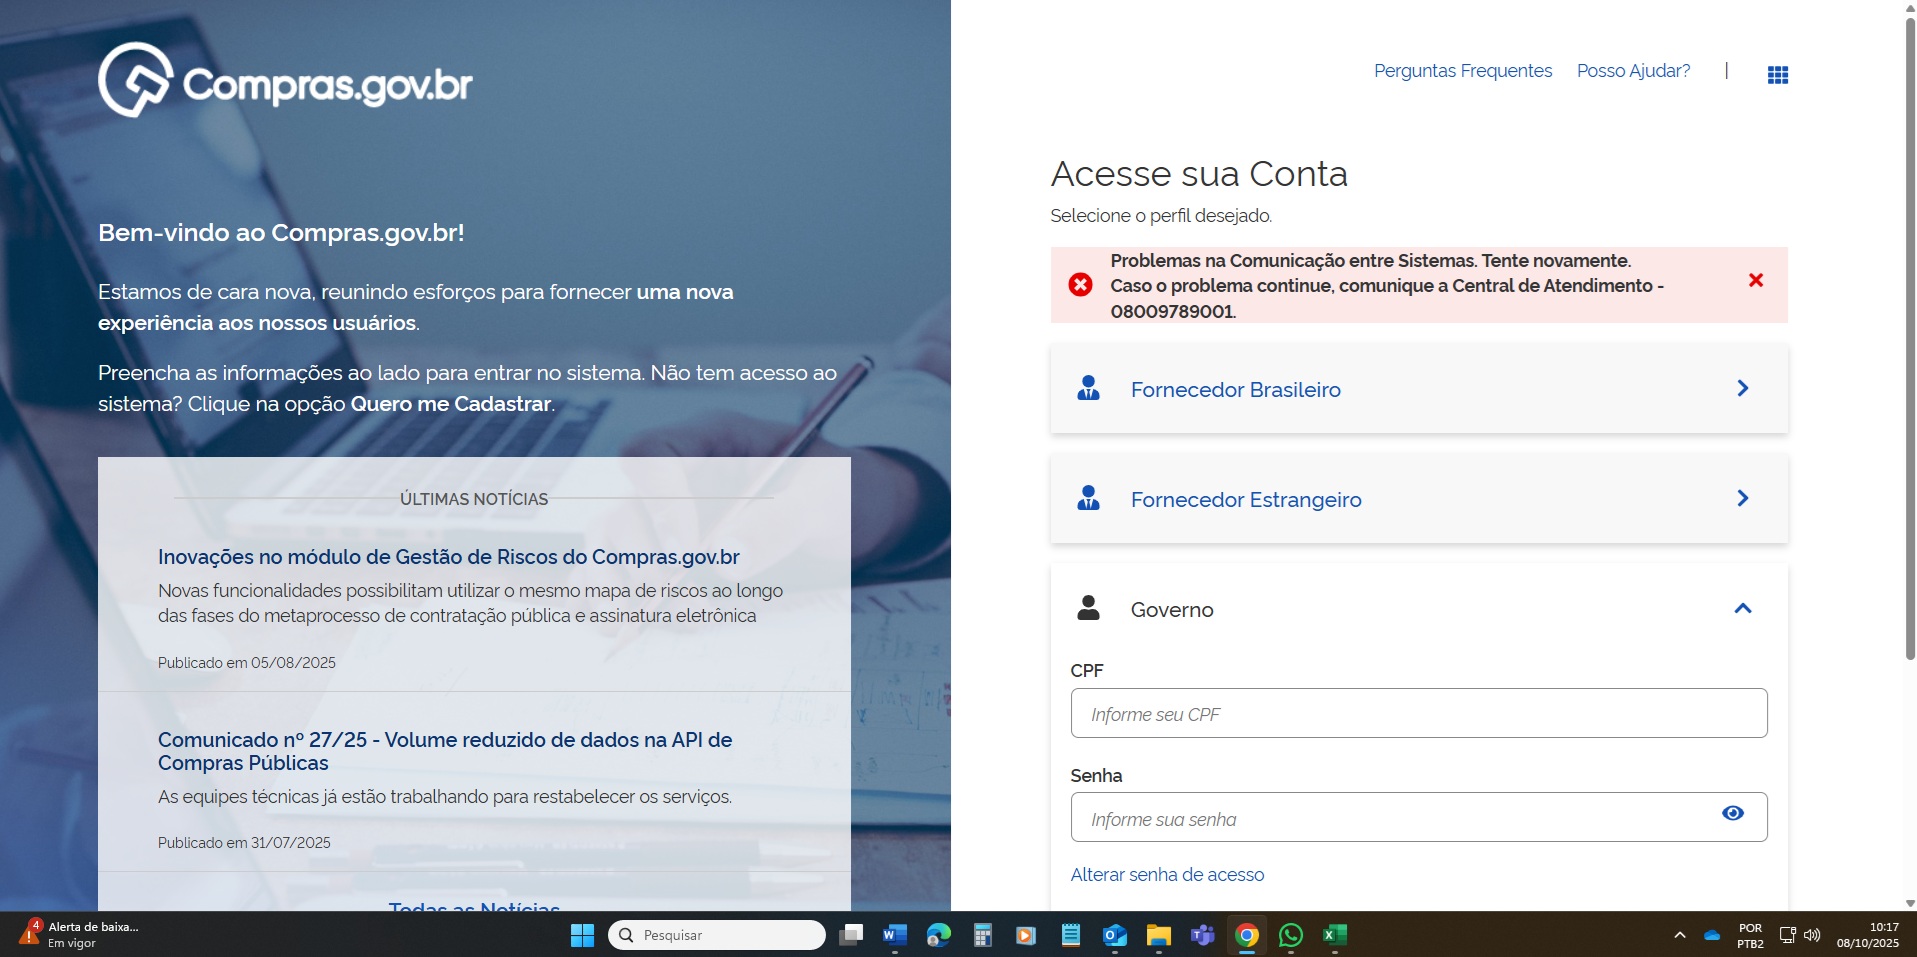Image resolution: width=1917 pixels, height=957 pixels.
Task: Expand the Fornecedor Brasileiro panel chevron
Action: (x=1742, y=388)
